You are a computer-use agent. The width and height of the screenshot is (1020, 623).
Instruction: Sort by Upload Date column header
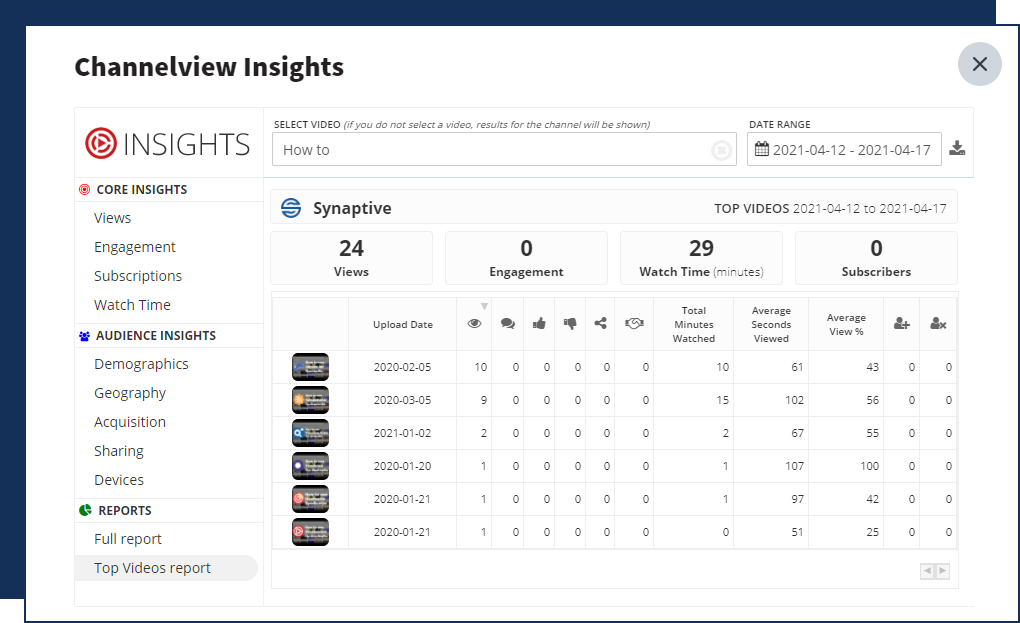[403, 325]
